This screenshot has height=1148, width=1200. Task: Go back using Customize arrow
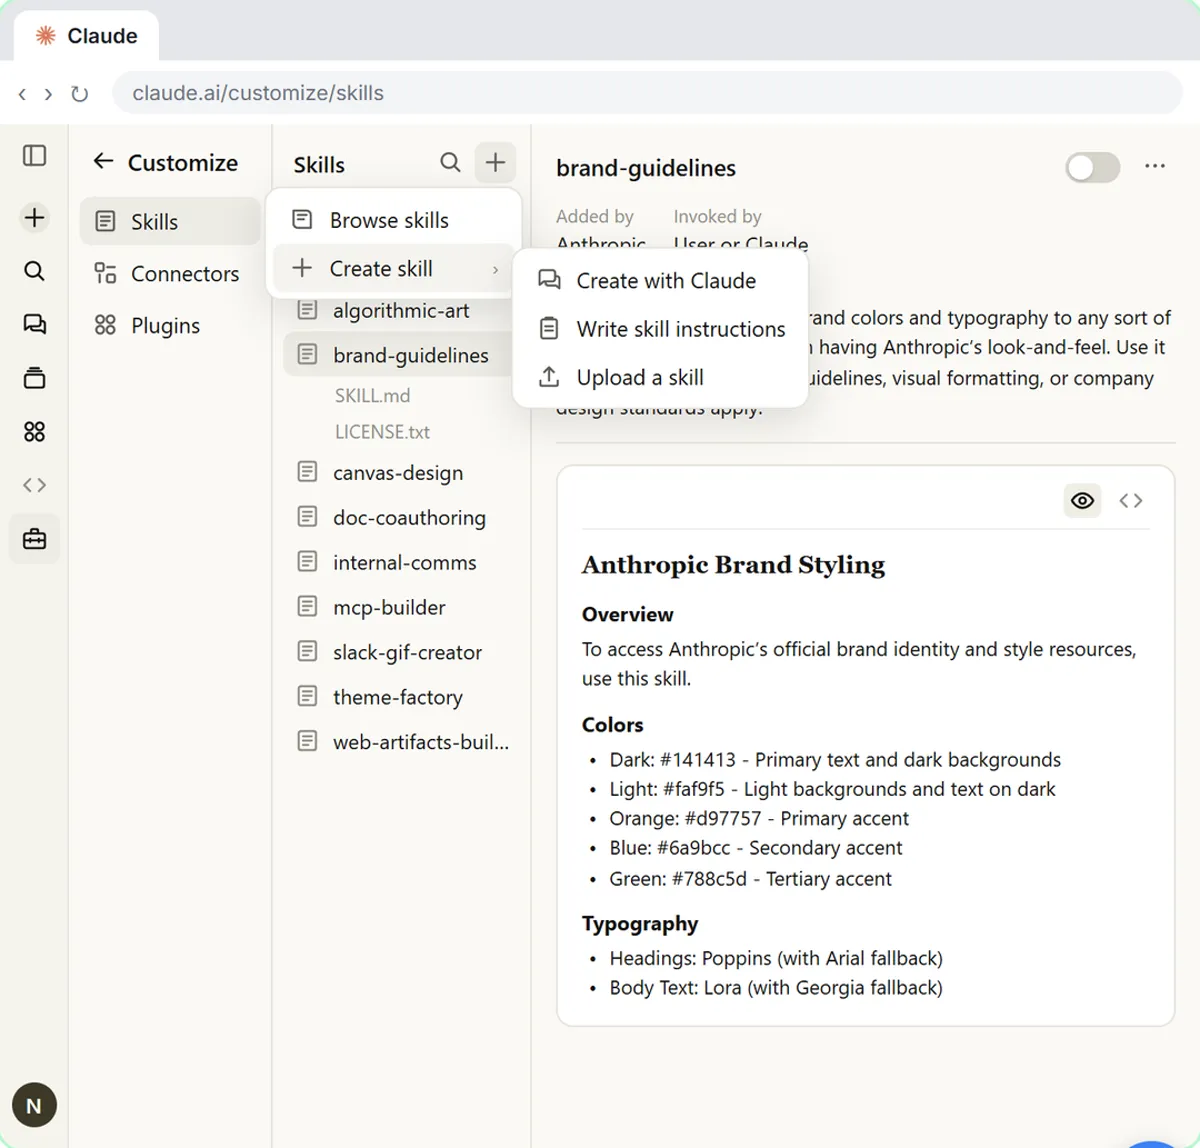103,161
